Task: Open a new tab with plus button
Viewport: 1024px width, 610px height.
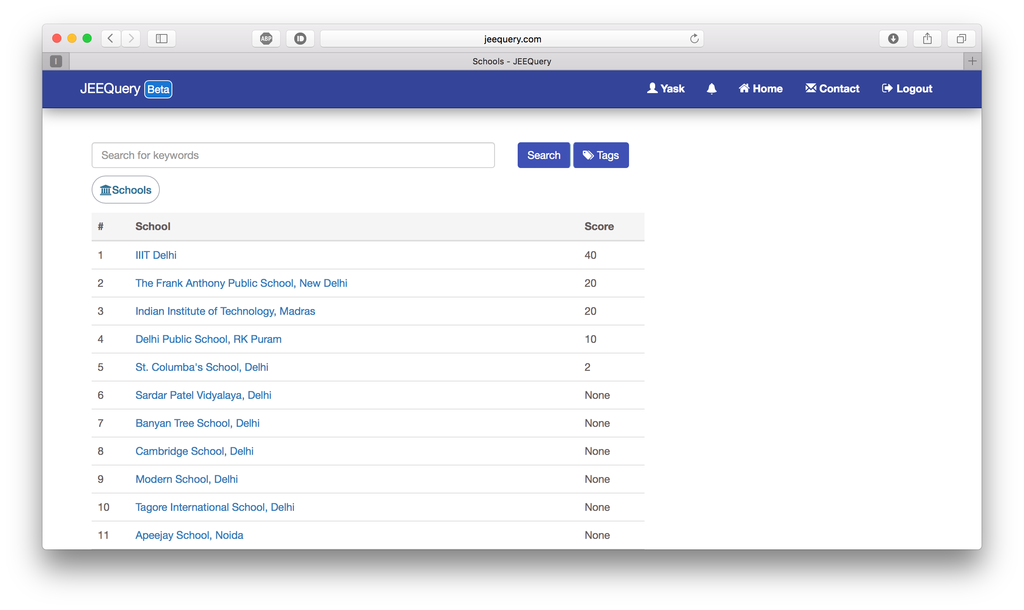Action: point(972,61)
